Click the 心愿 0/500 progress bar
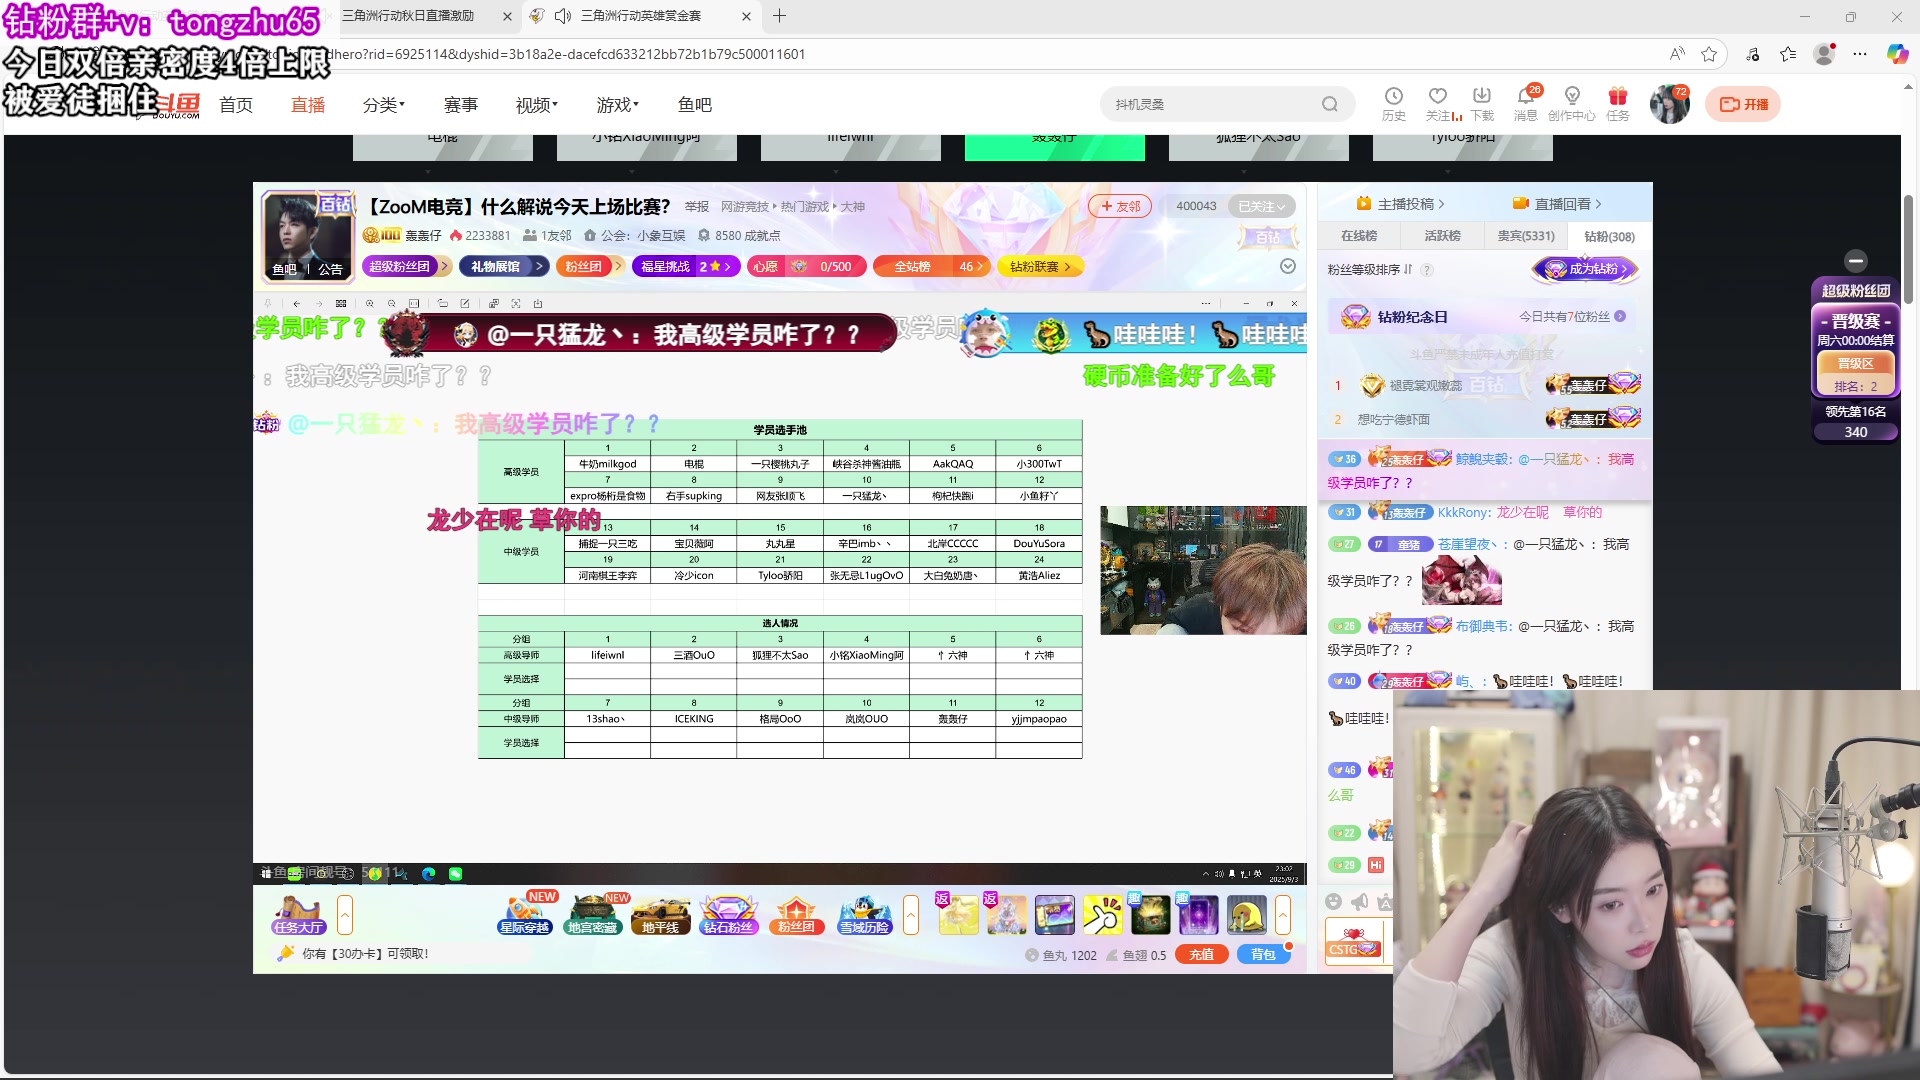1920x1080 pixels. (x=807, y=266)
